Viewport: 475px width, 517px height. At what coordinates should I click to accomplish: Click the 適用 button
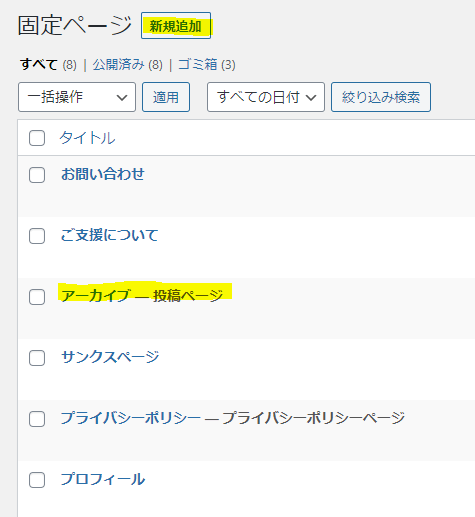(x=166, y=97)
